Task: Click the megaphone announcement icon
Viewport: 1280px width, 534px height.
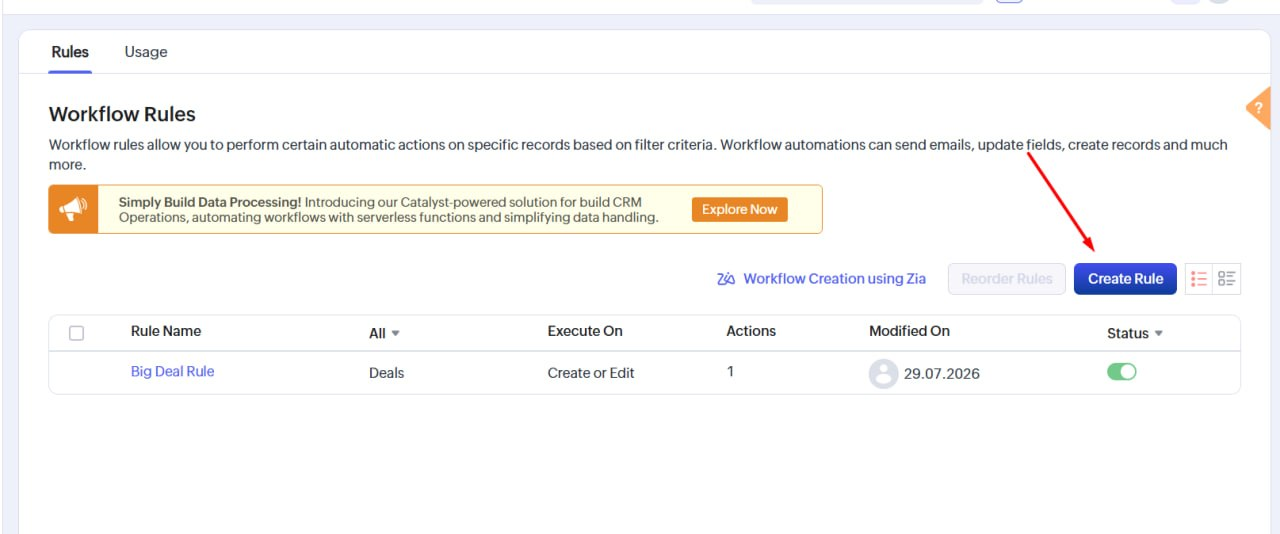Action: 73,209
